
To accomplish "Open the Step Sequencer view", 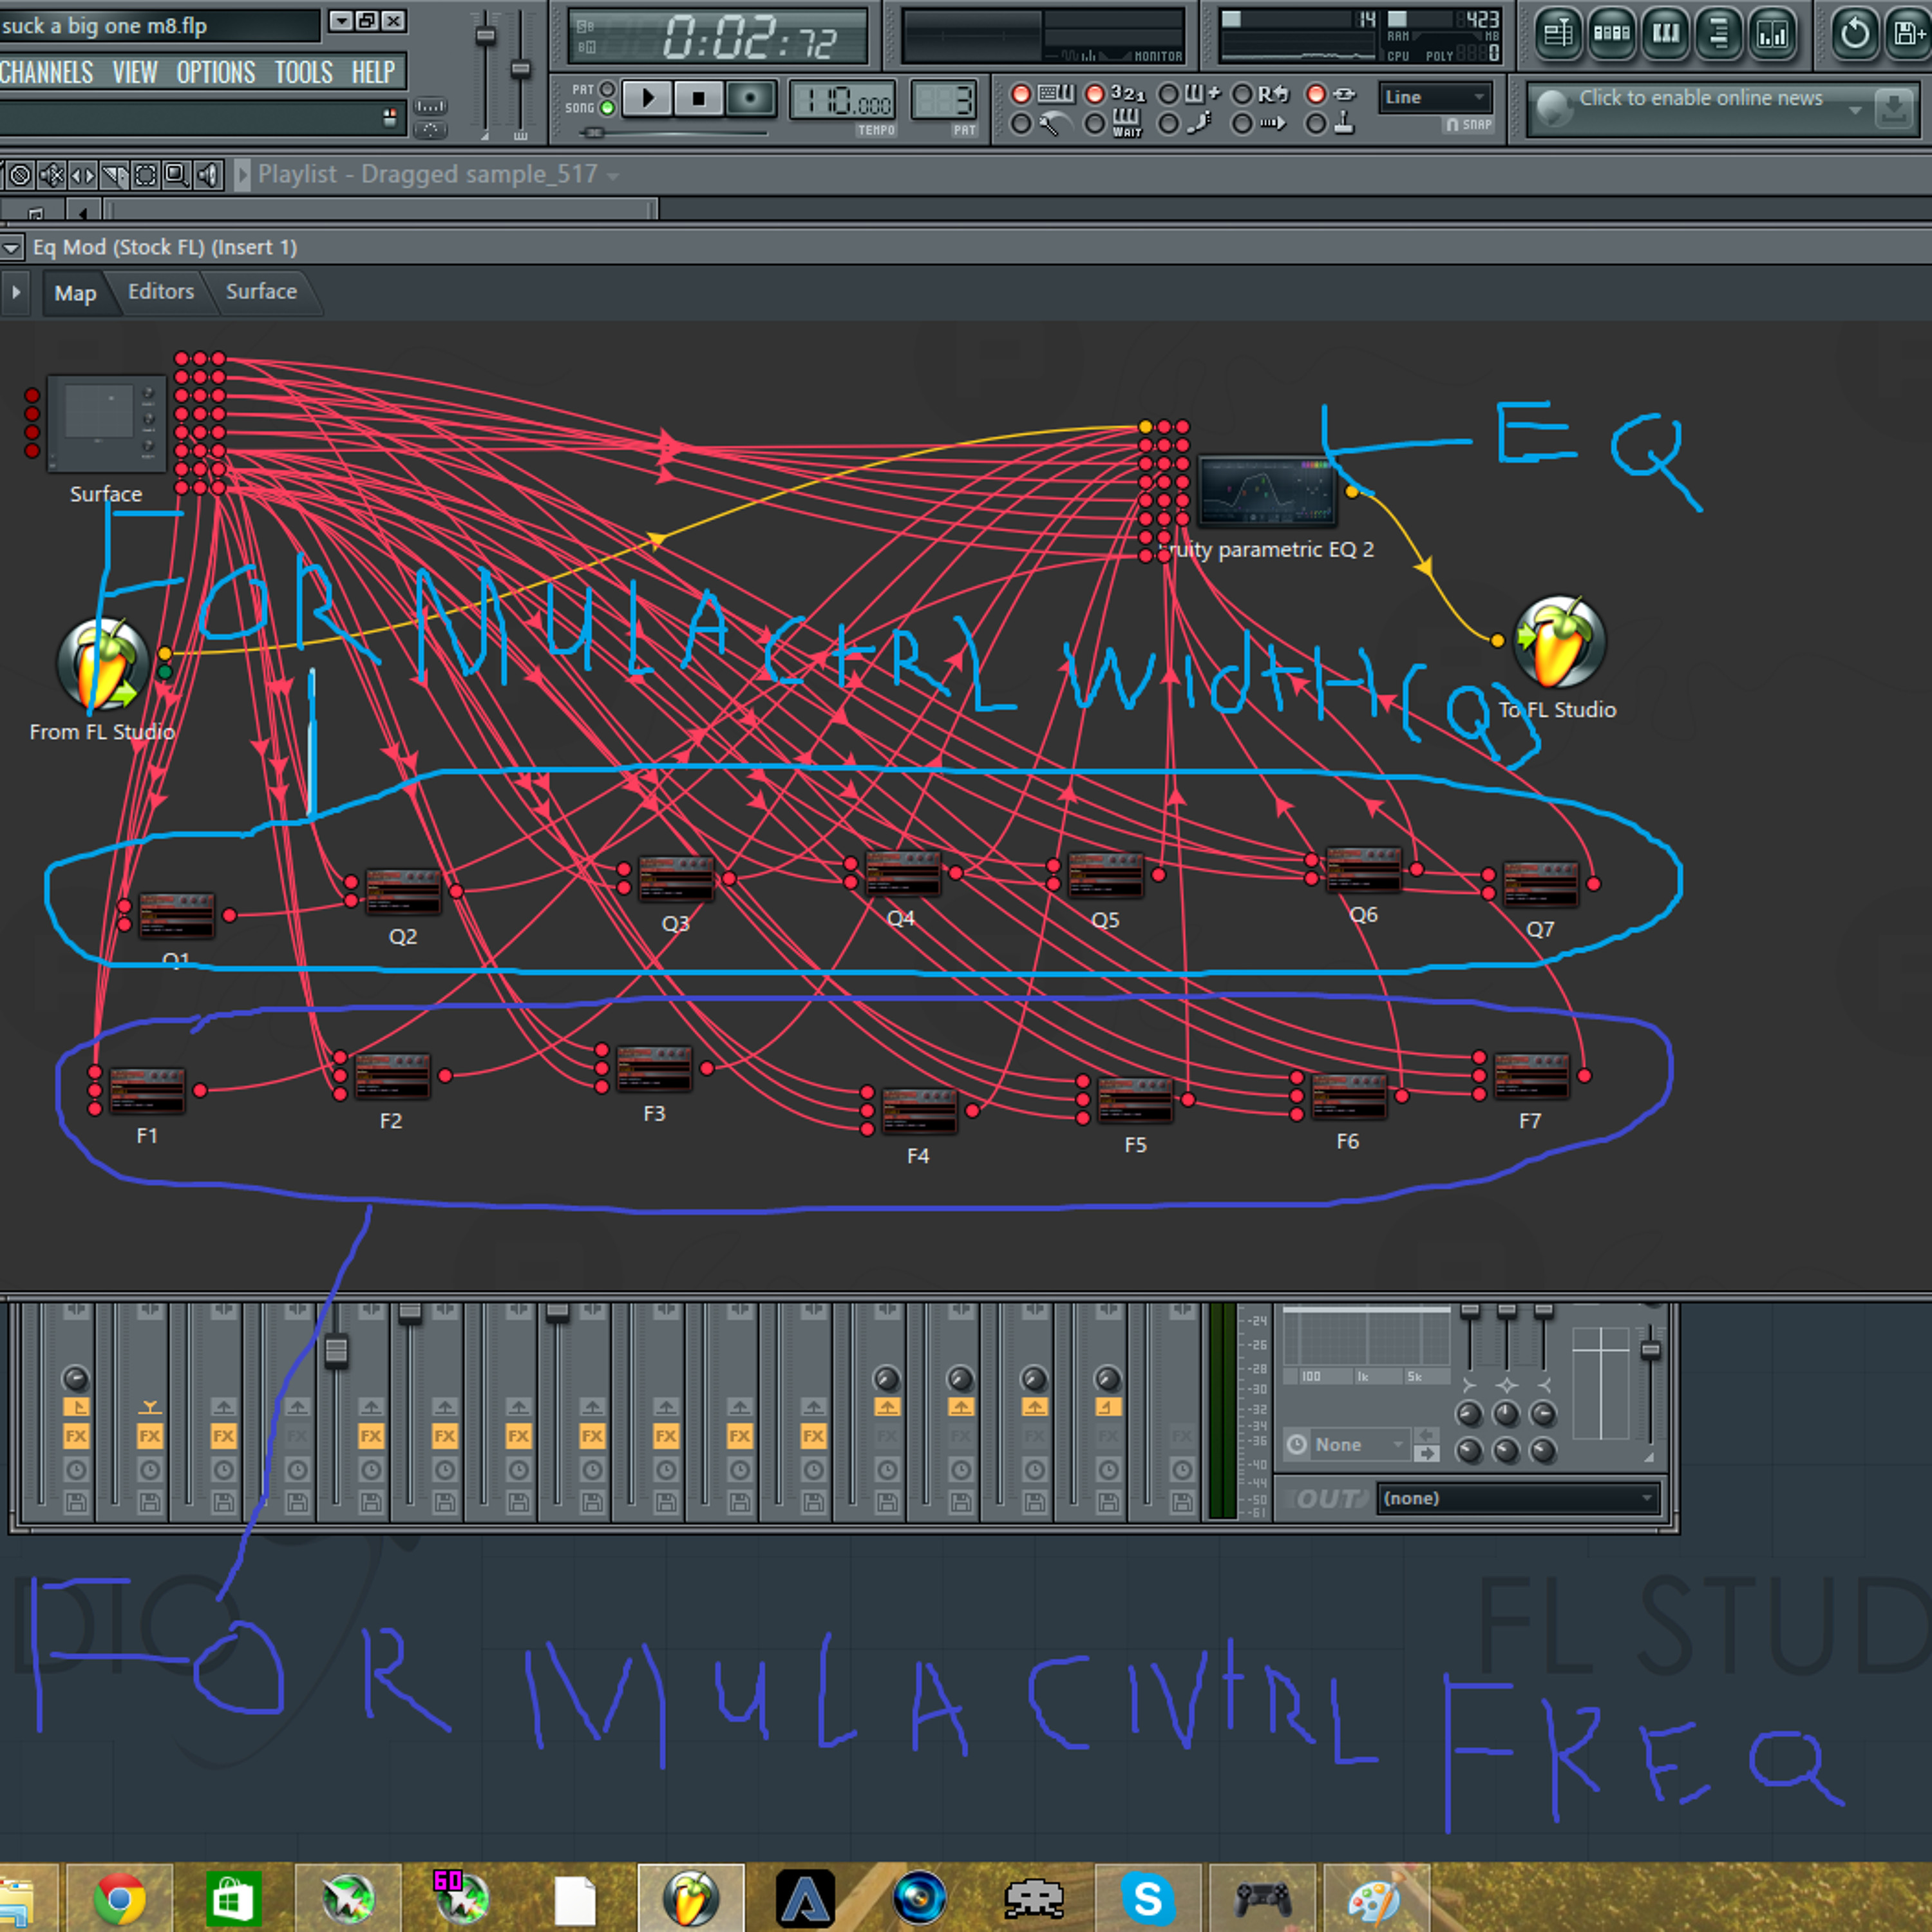I will (1612, 35).
